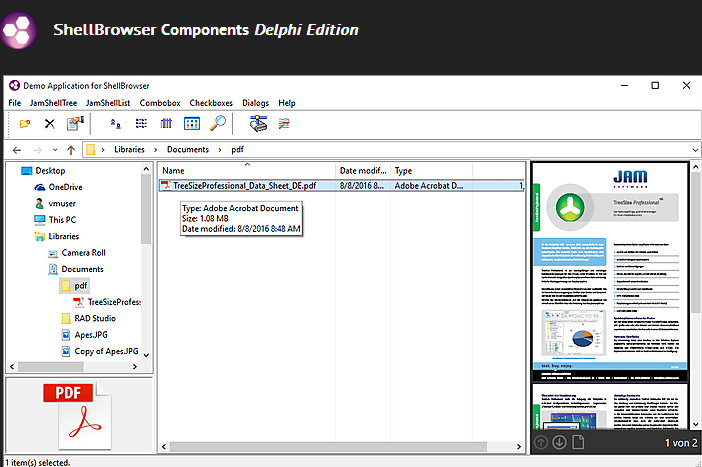
Task: Open the address bar history dropdown
Action: [x=695, y=150]
